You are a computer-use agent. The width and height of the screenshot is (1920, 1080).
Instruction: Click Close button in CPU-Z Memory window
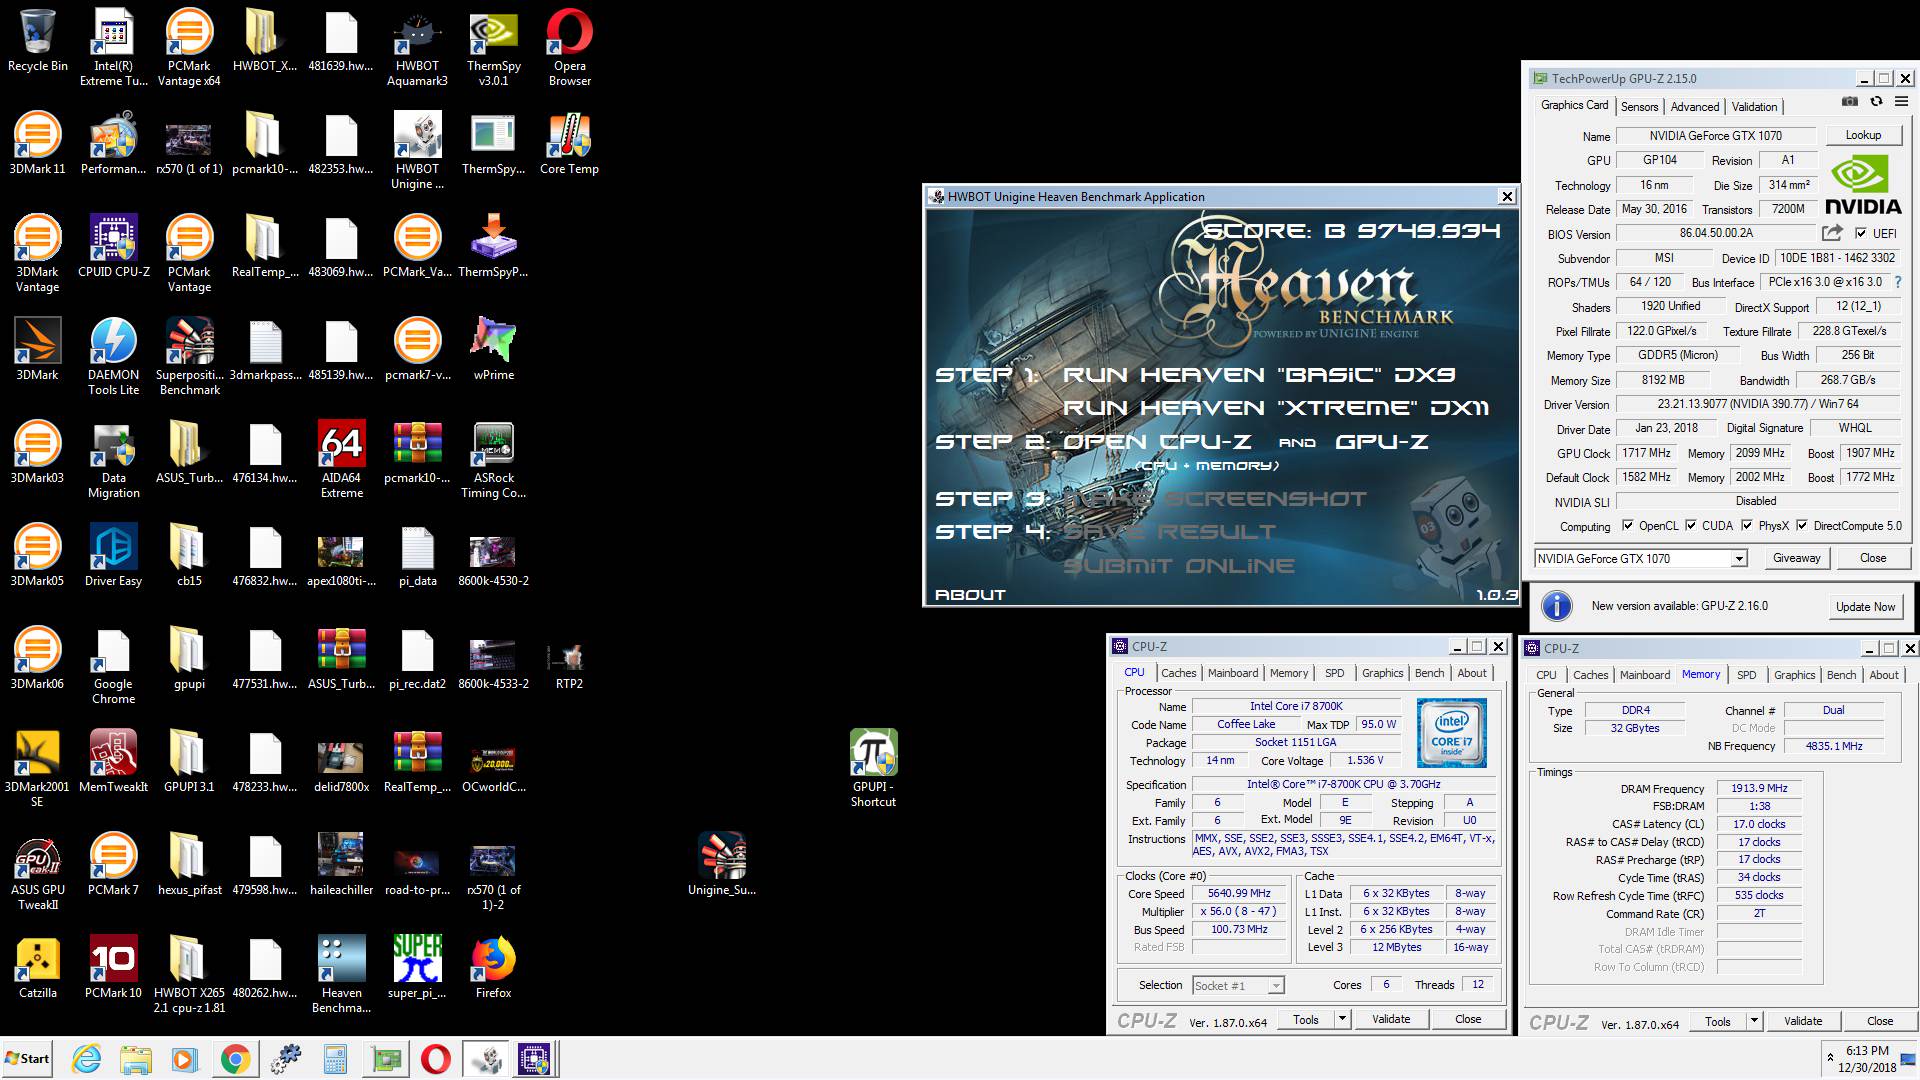1880,1021
